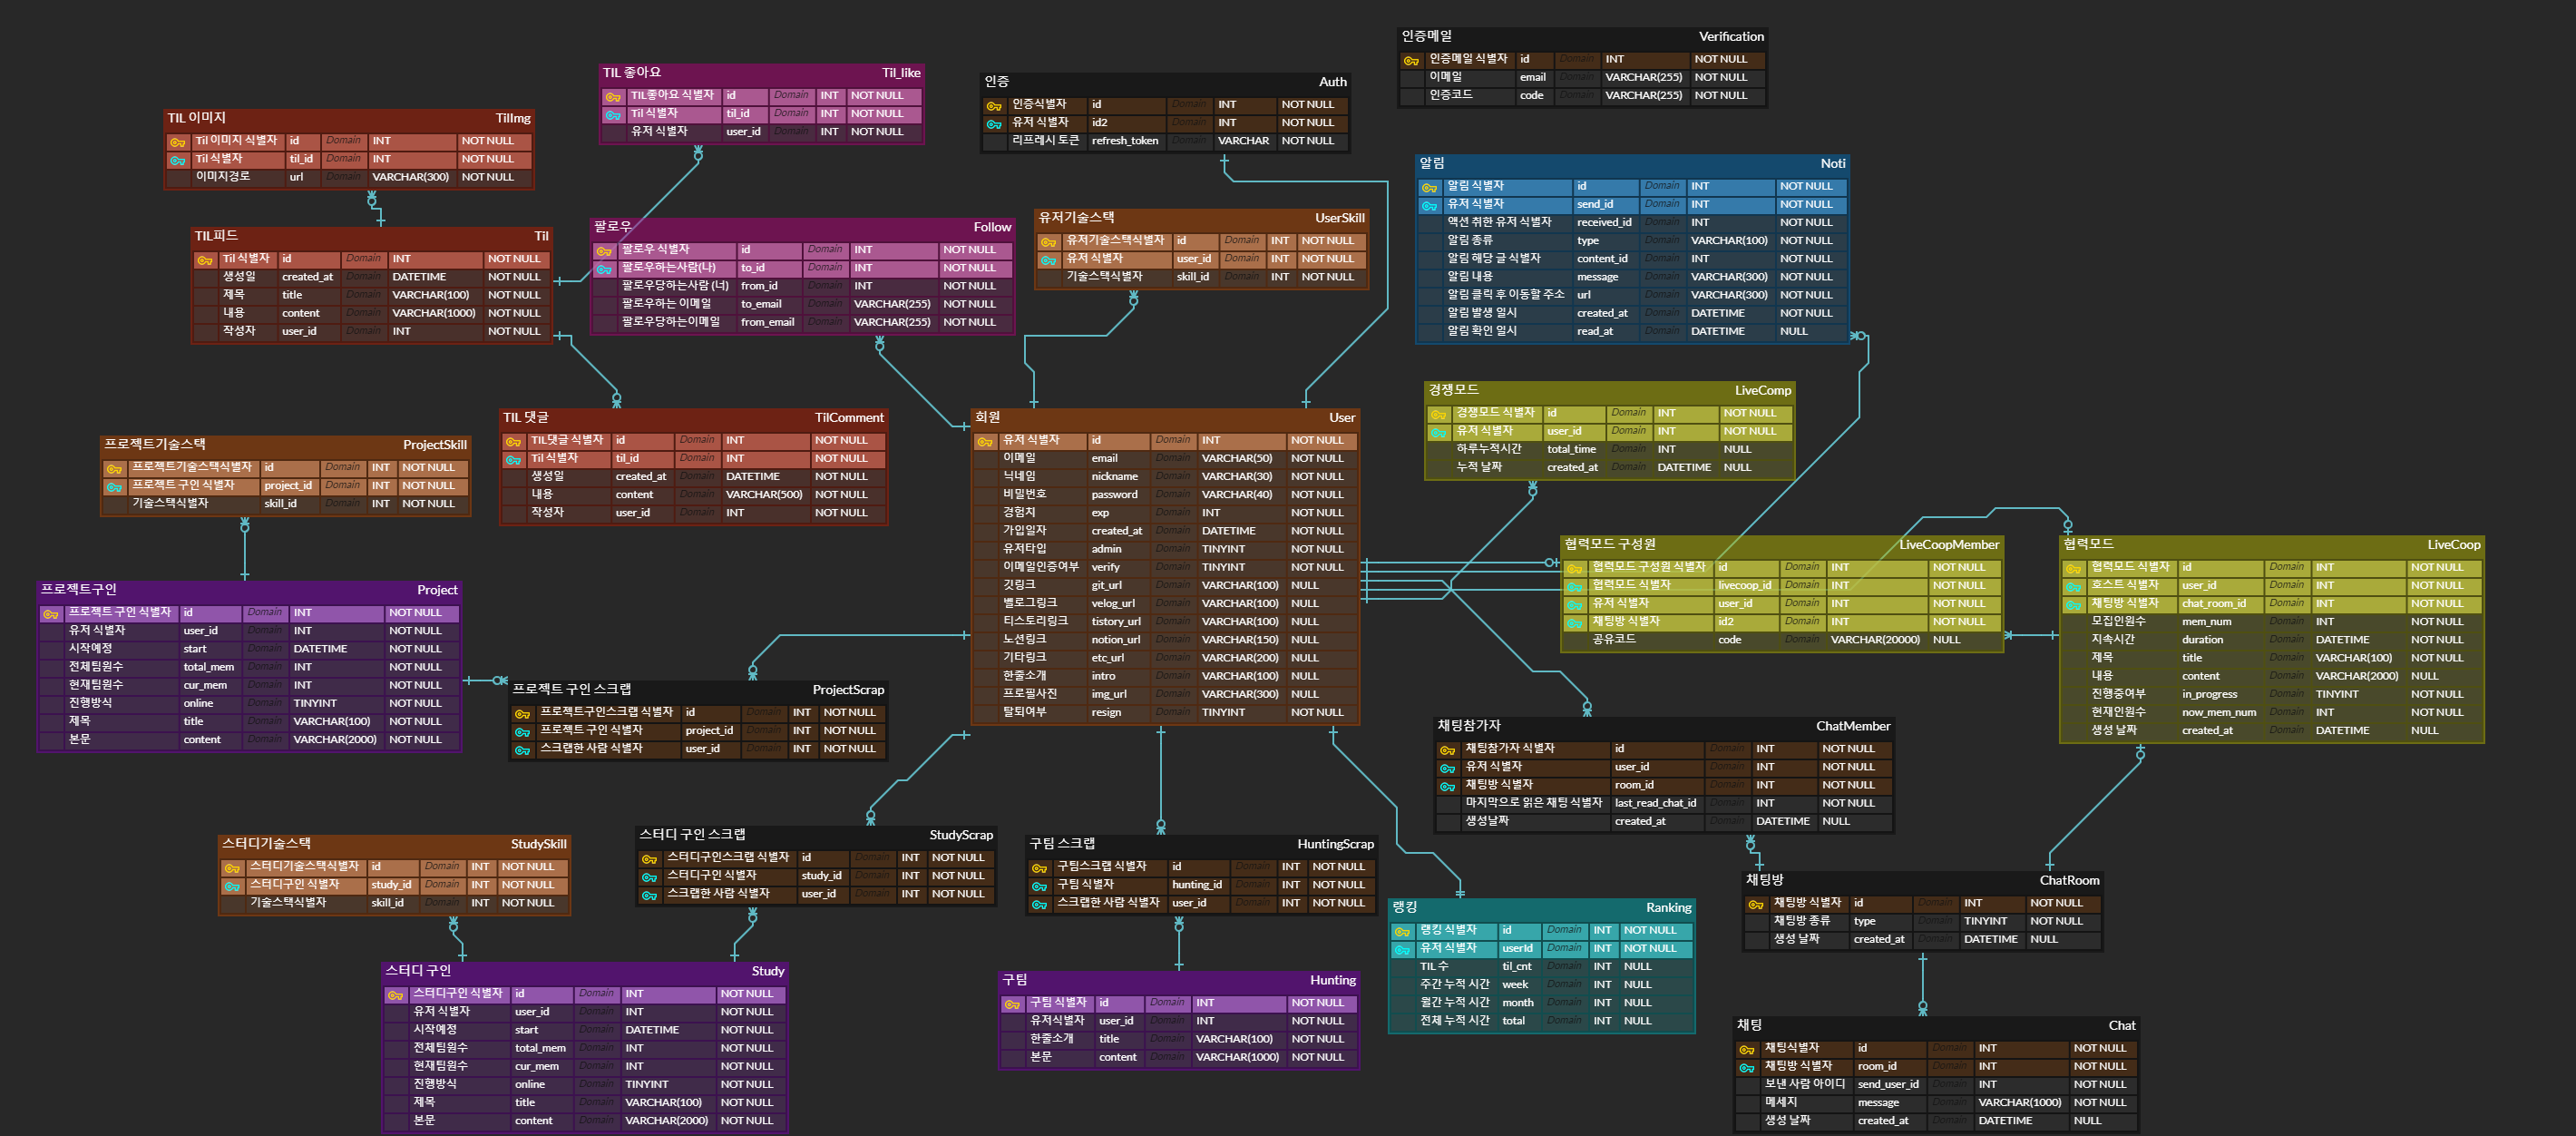Select the Til_like table title
The width and height of the screenshot is (2576, 1136).
coord(900,73)
